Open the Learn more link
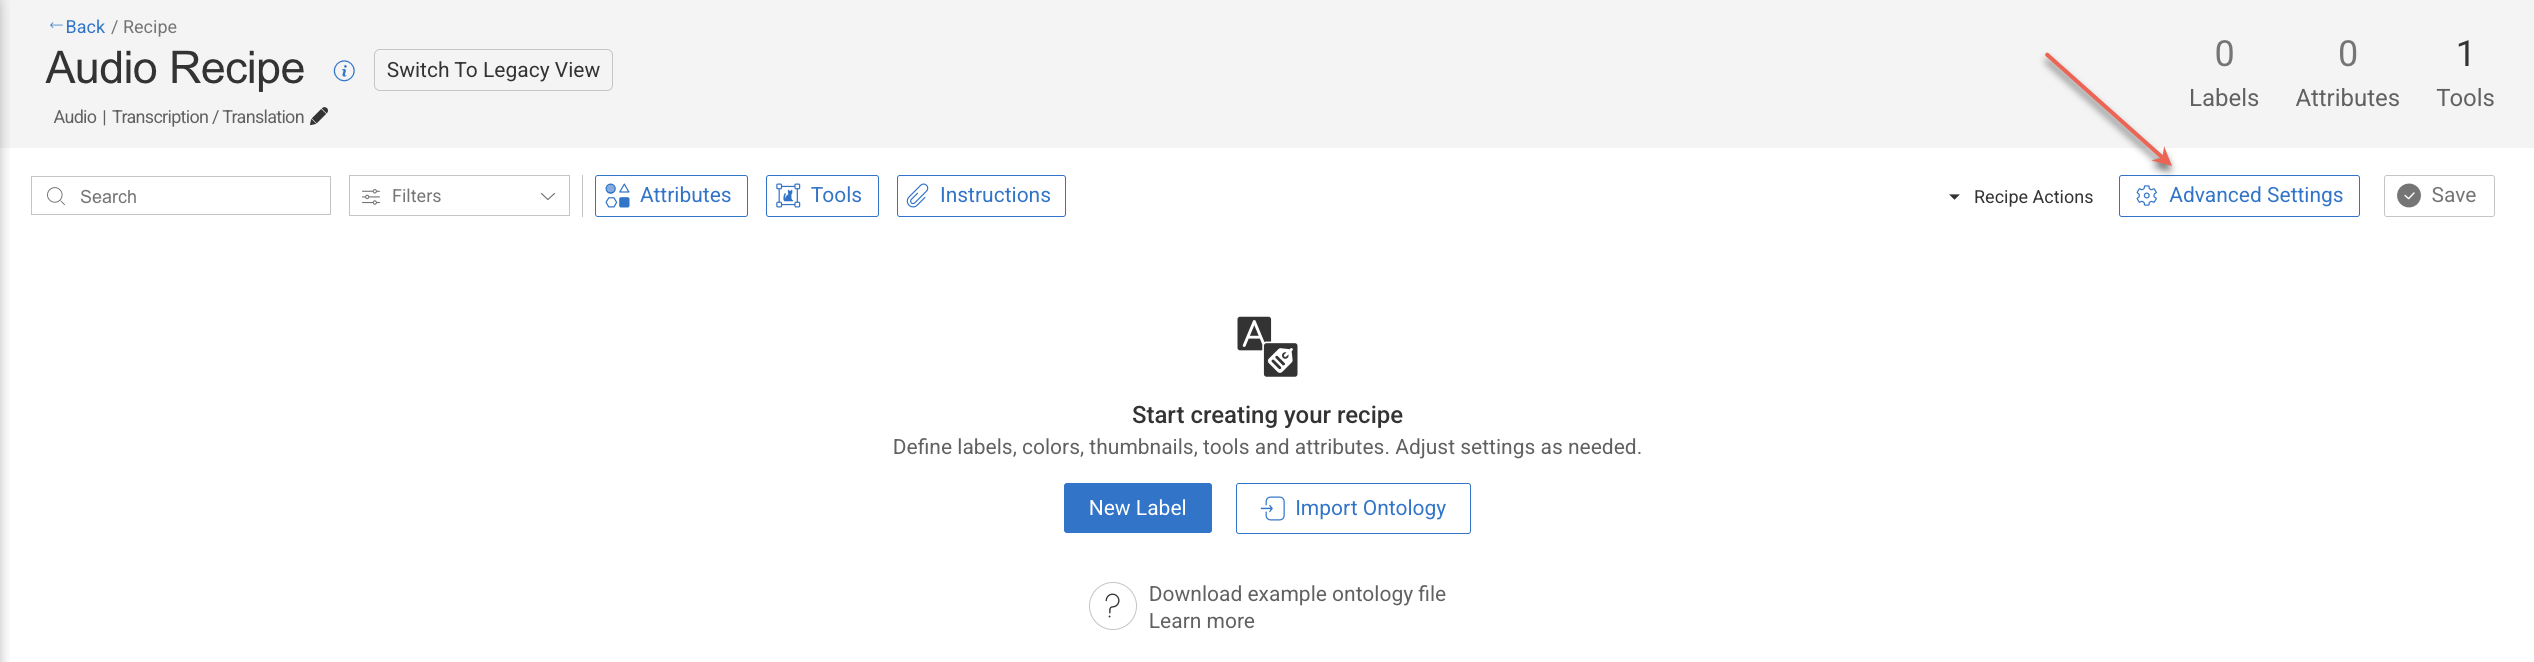Viewport: 2534px width, 662px height. coord(1201,621)
